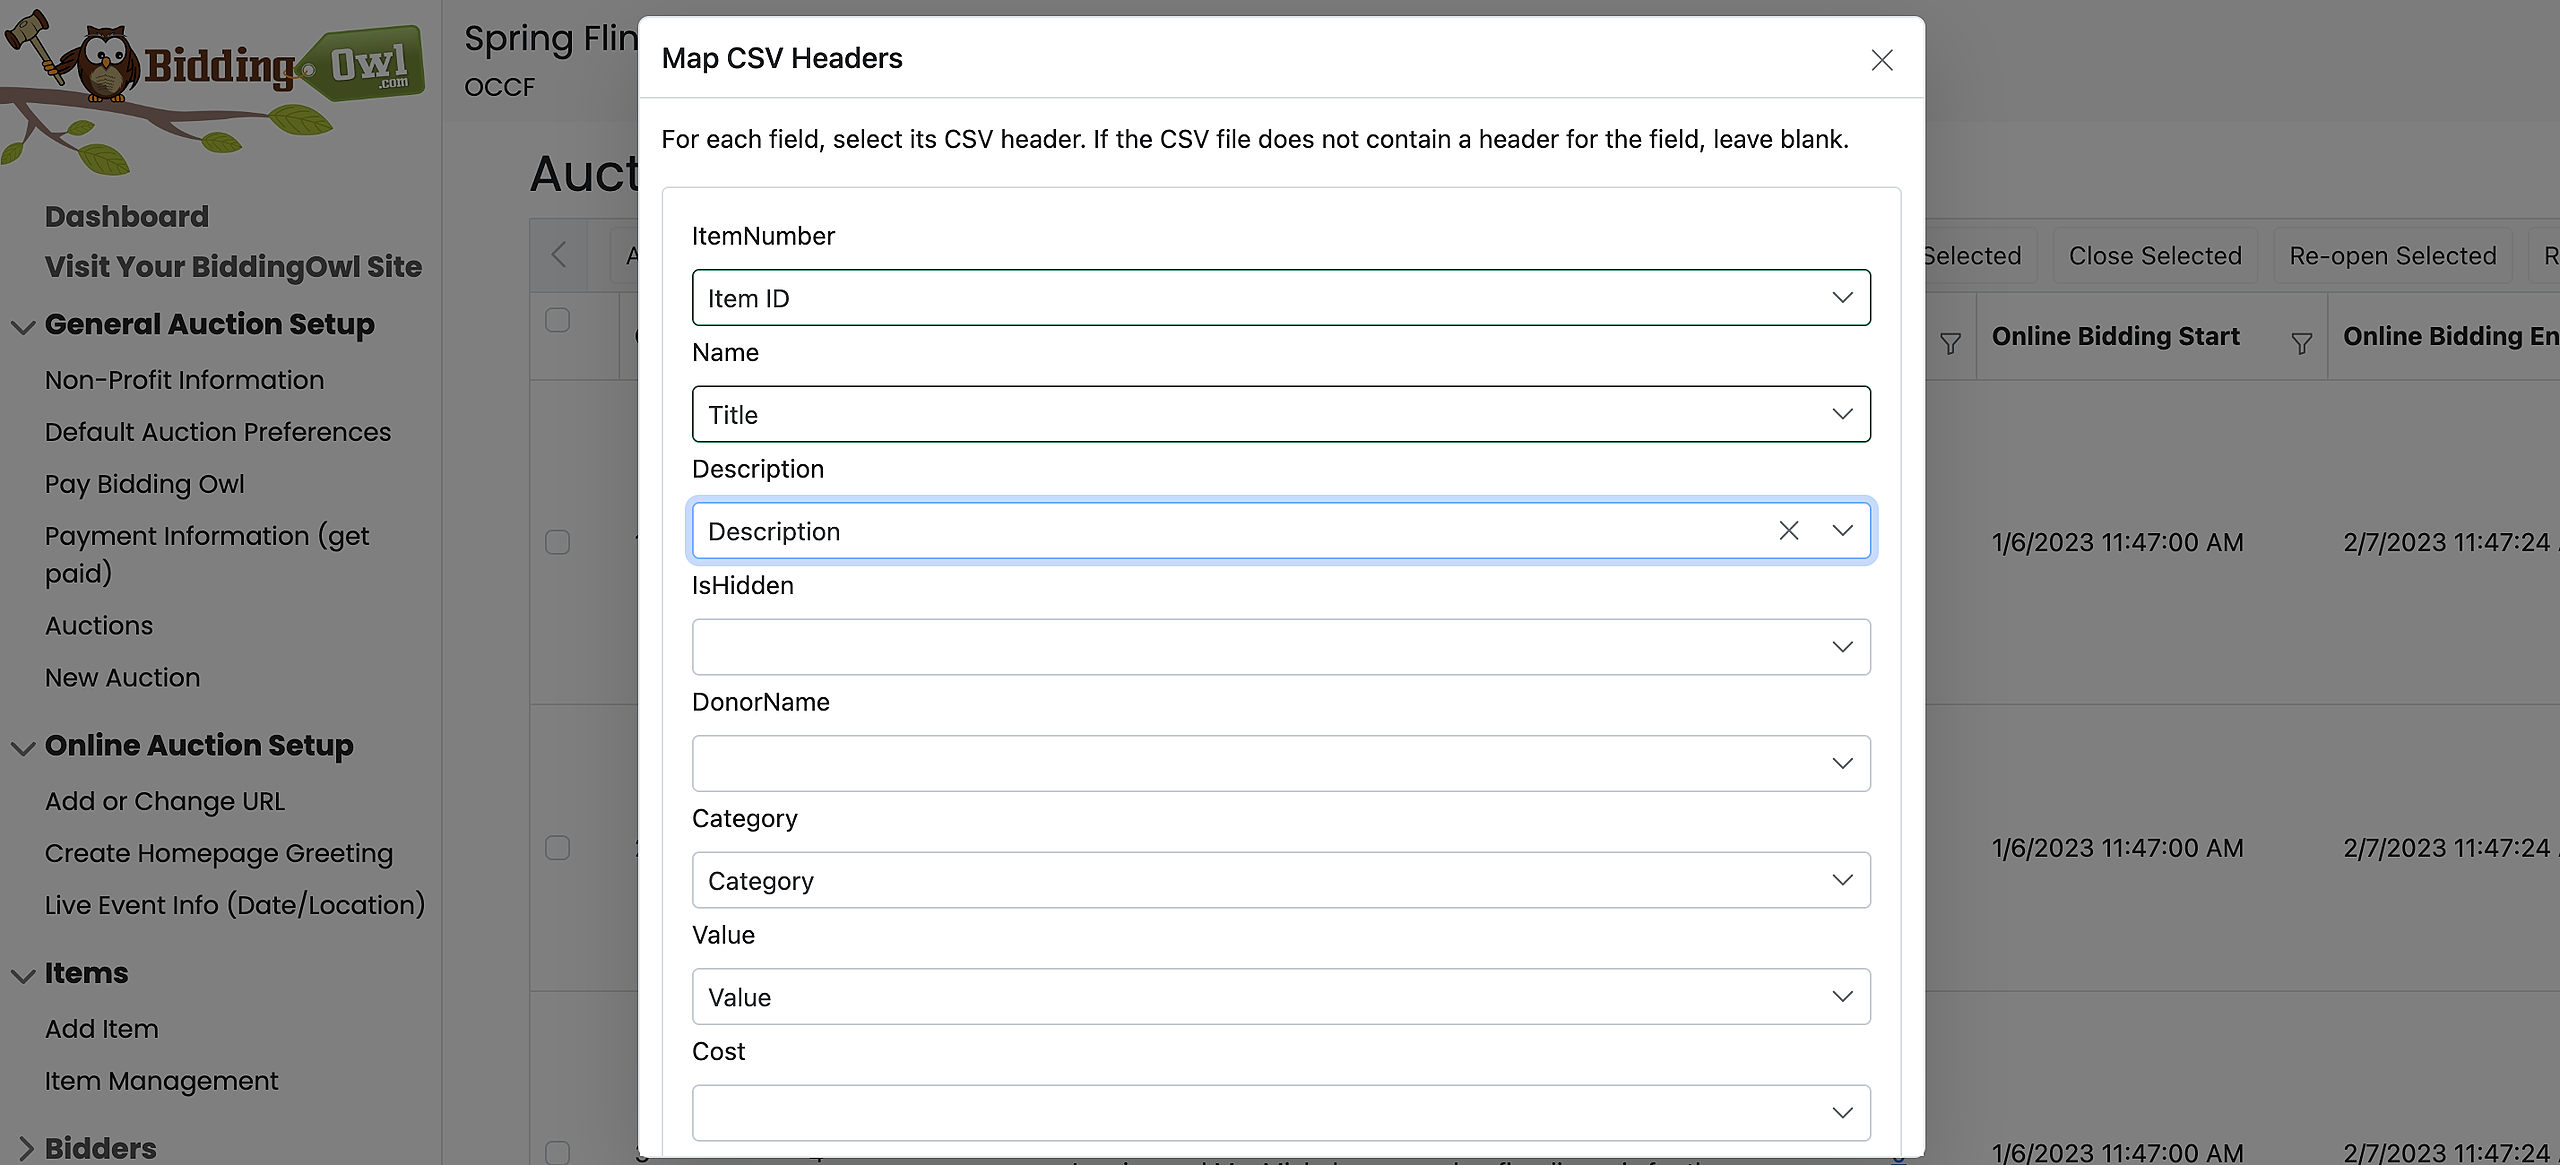
Task: Open Item Management in the sidebar
Action: (161, 1081)
